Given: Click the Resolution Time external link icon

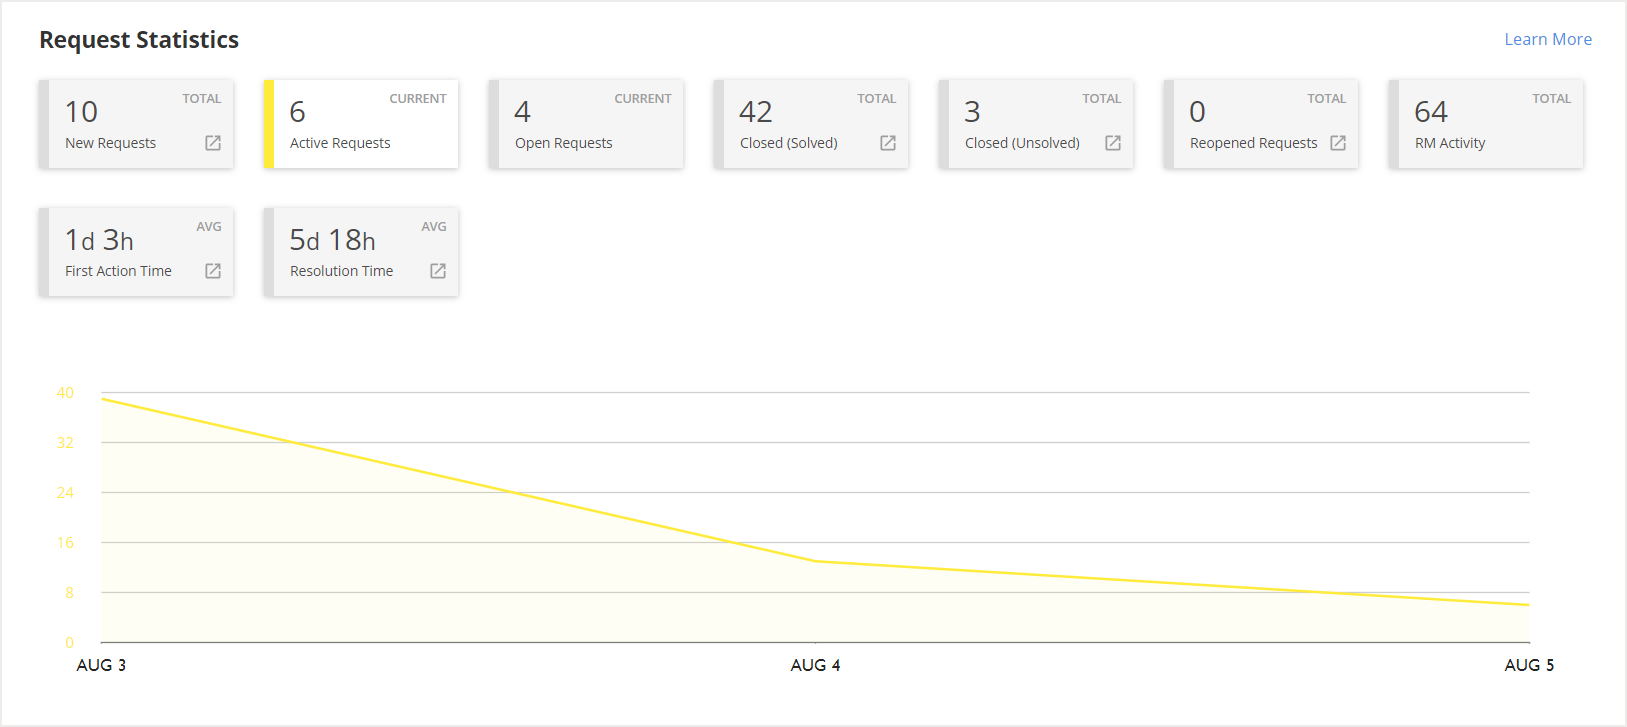Looking at the screenshot, I should pyautogui.click(x=437, y=271).
